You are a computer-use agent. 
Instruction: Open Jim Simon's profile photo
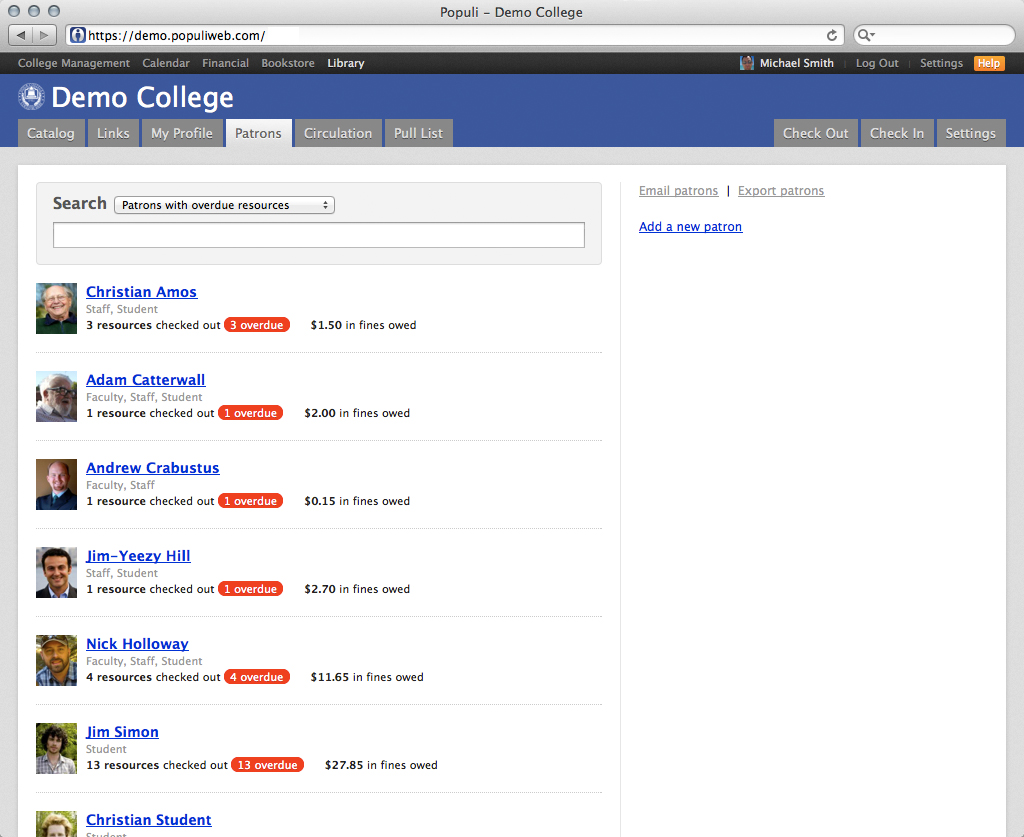(x=56, y=748)
